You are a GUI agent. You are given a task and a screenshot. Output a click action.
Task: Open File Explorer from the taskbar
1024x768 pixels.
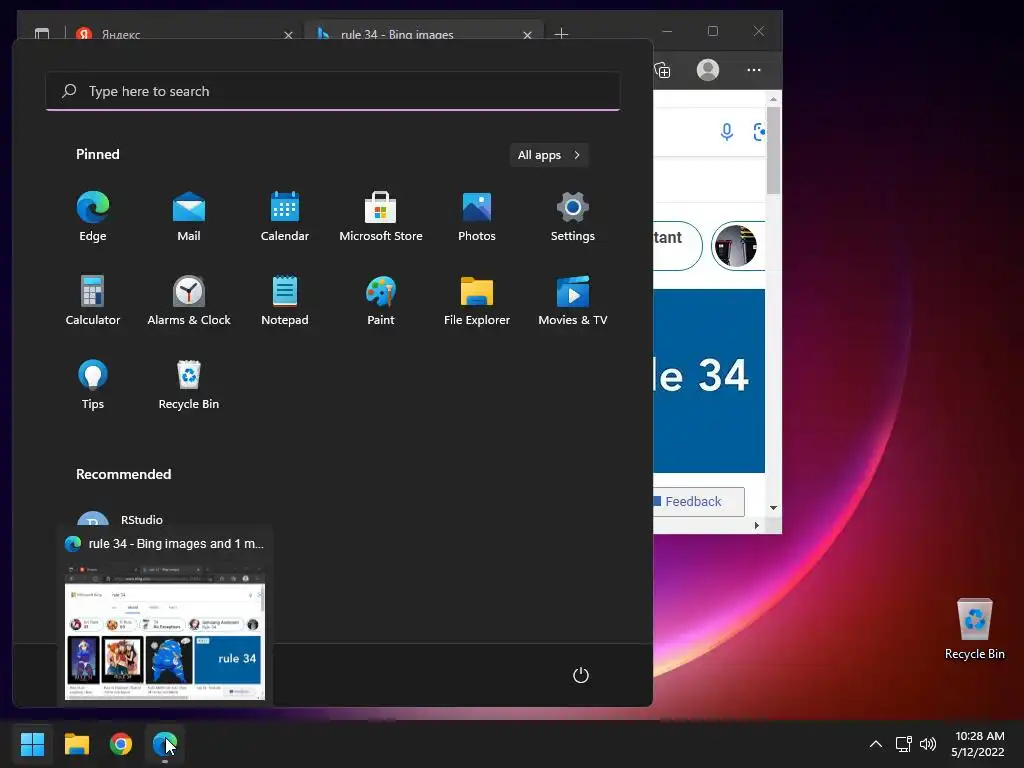76,744
